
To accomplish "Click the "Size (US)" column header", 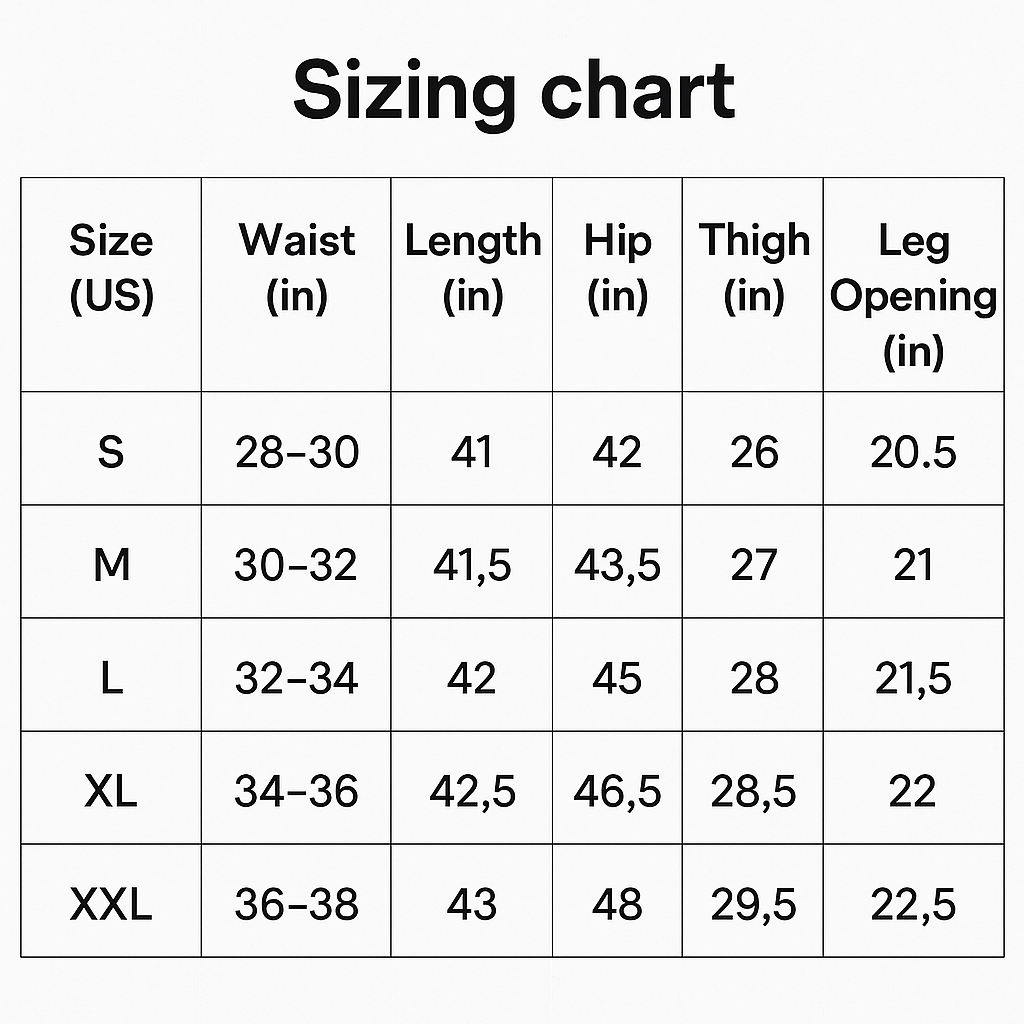I will pos(111,268).
